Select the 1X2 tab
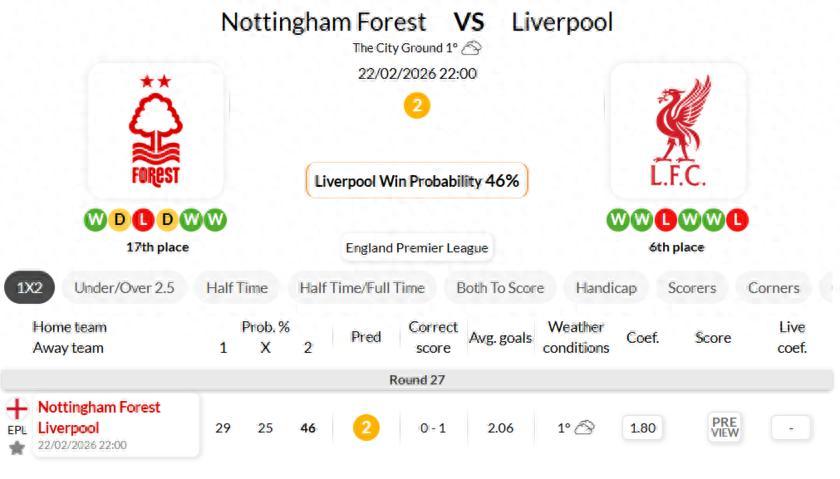Viewport: 840px width, 479px height. point(30,288)
